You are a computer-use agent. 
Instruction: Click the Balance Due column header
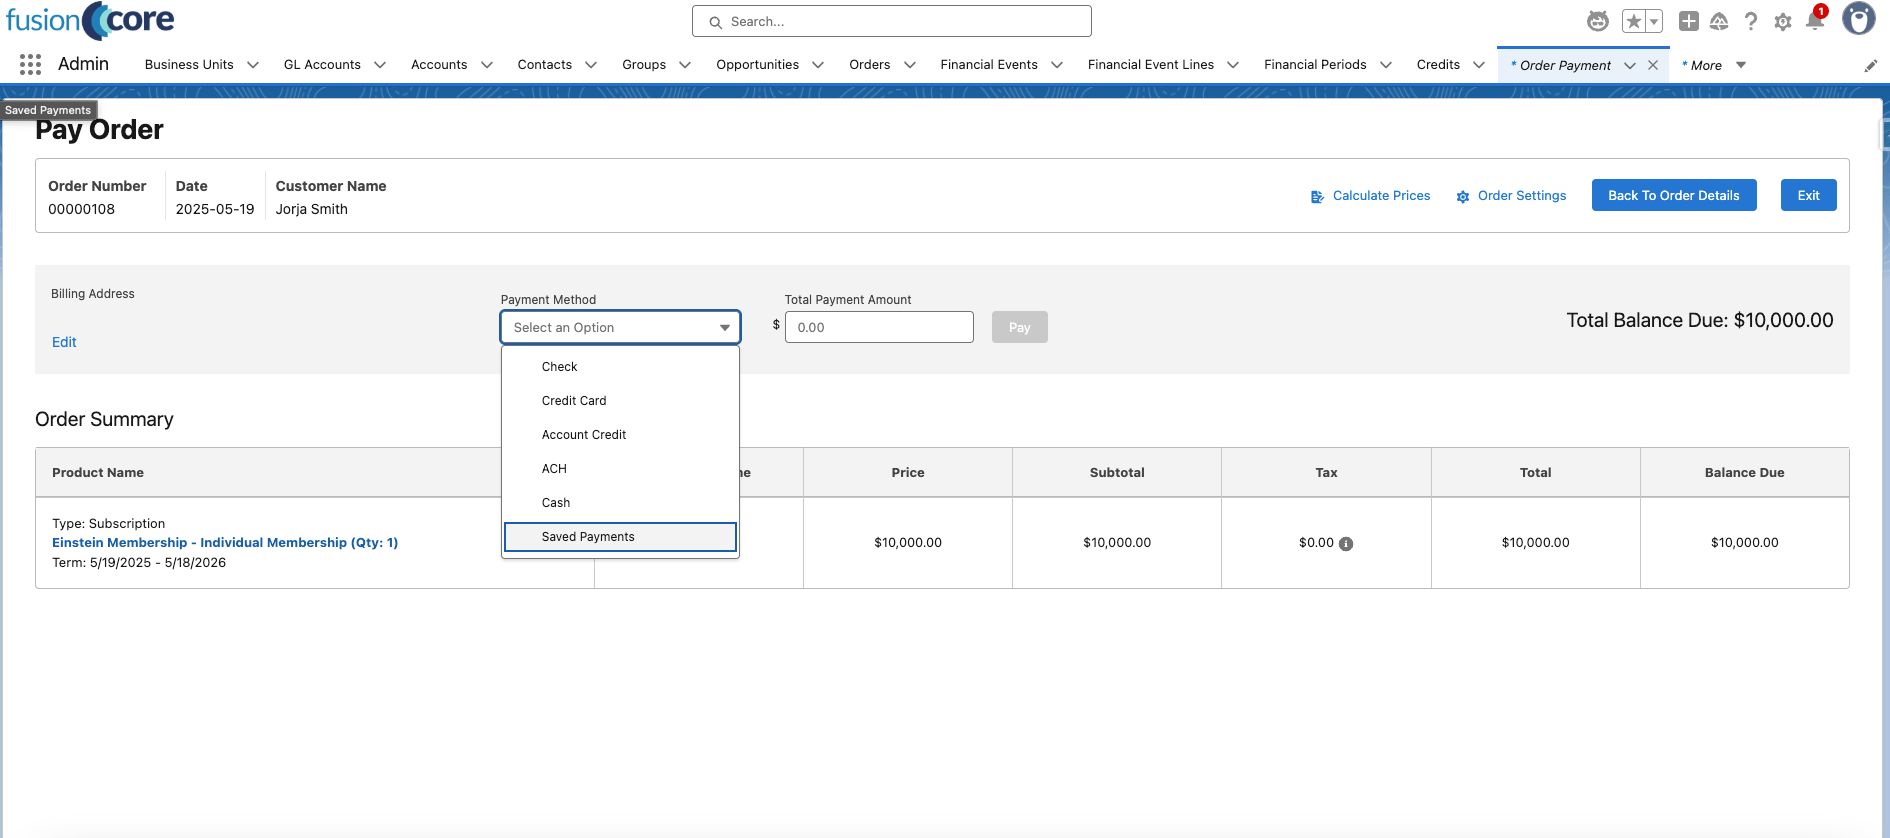[x=1744, y=473]
